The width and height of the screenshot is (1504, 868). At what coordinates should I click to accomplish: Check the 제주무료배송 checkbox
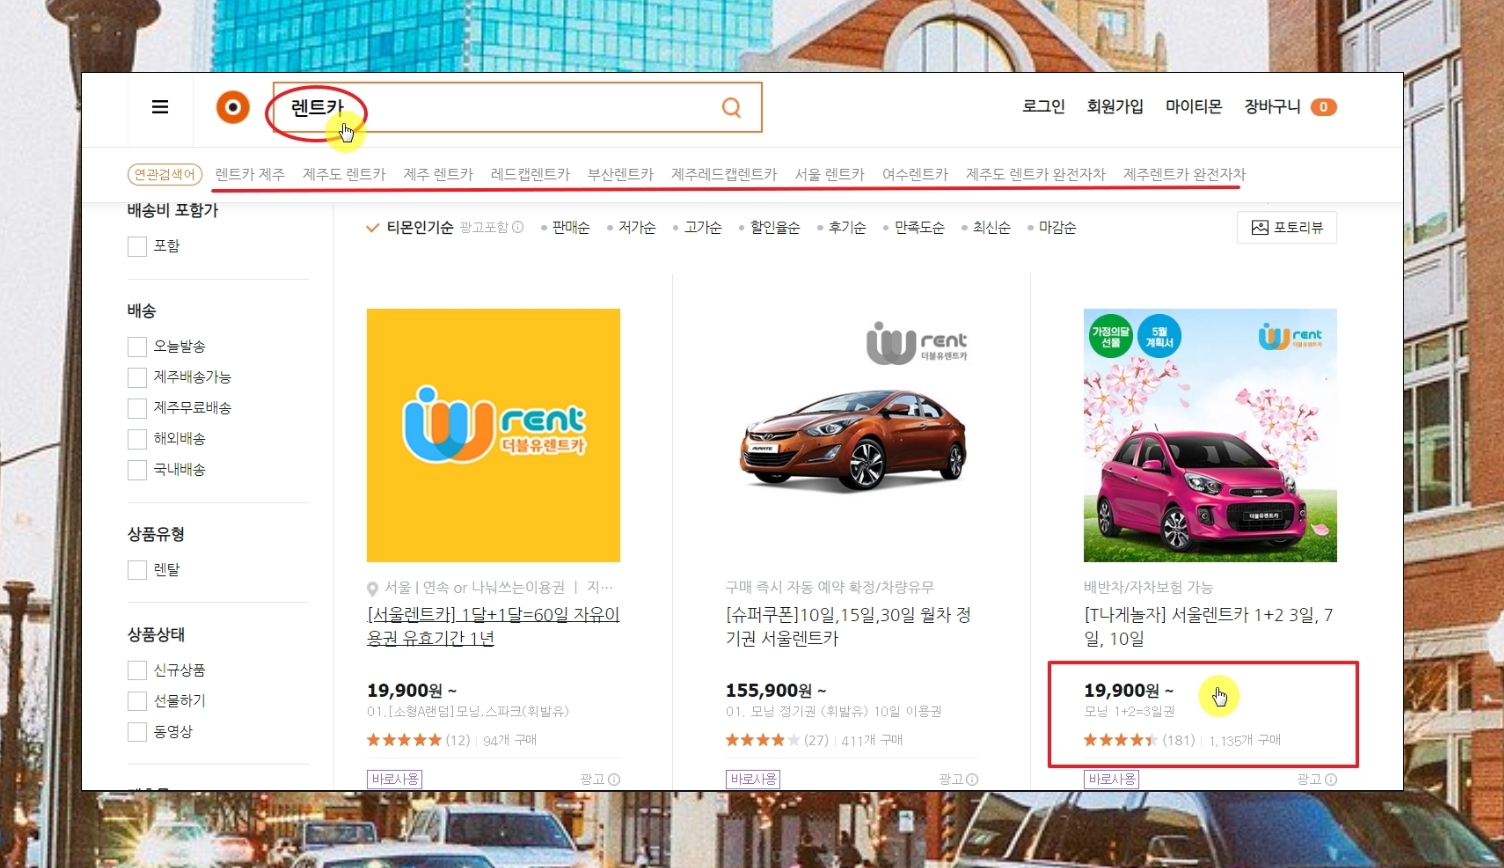click(137, 408)
